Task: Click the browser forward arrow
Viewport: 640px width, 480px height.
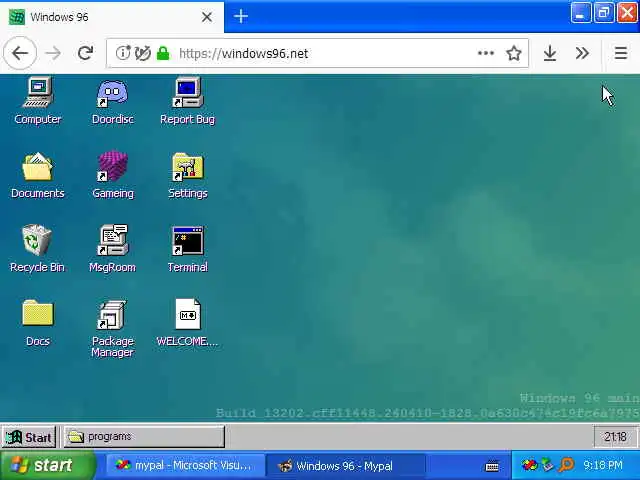Action: tap(53, 53)
